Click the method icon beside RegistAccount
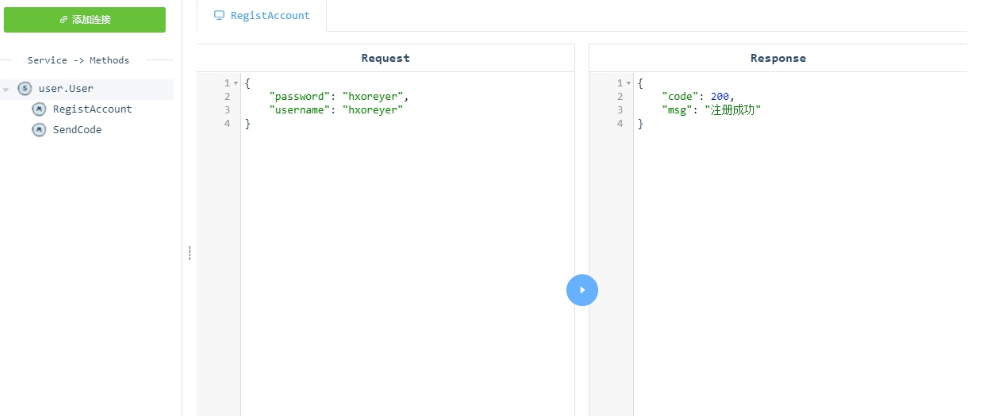 point(39,109)
